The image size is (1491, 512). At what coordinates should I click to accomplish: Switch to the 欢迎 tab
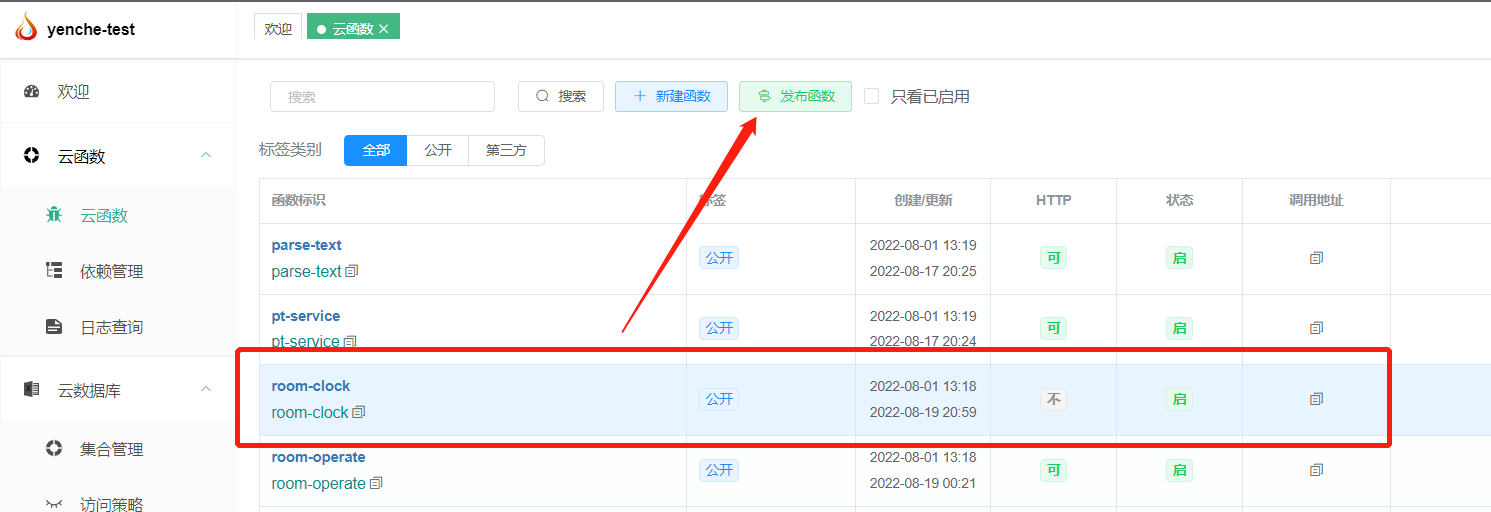(278, 29)
